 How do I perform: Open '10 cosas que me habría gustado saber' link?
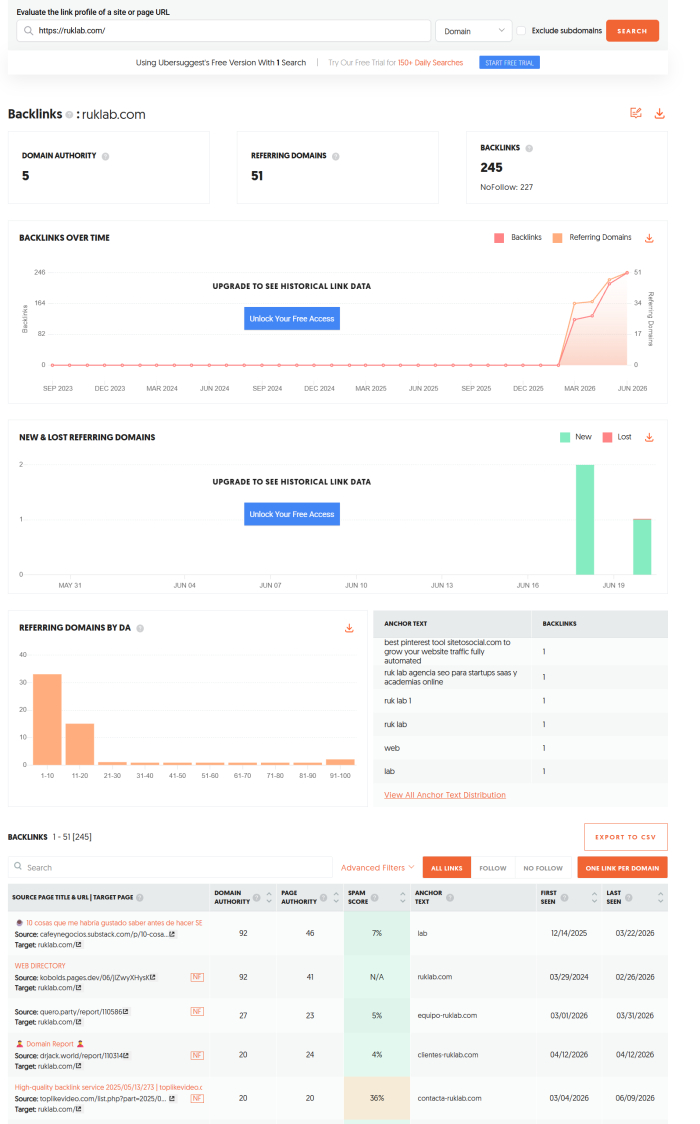click(x=114, y=923)
